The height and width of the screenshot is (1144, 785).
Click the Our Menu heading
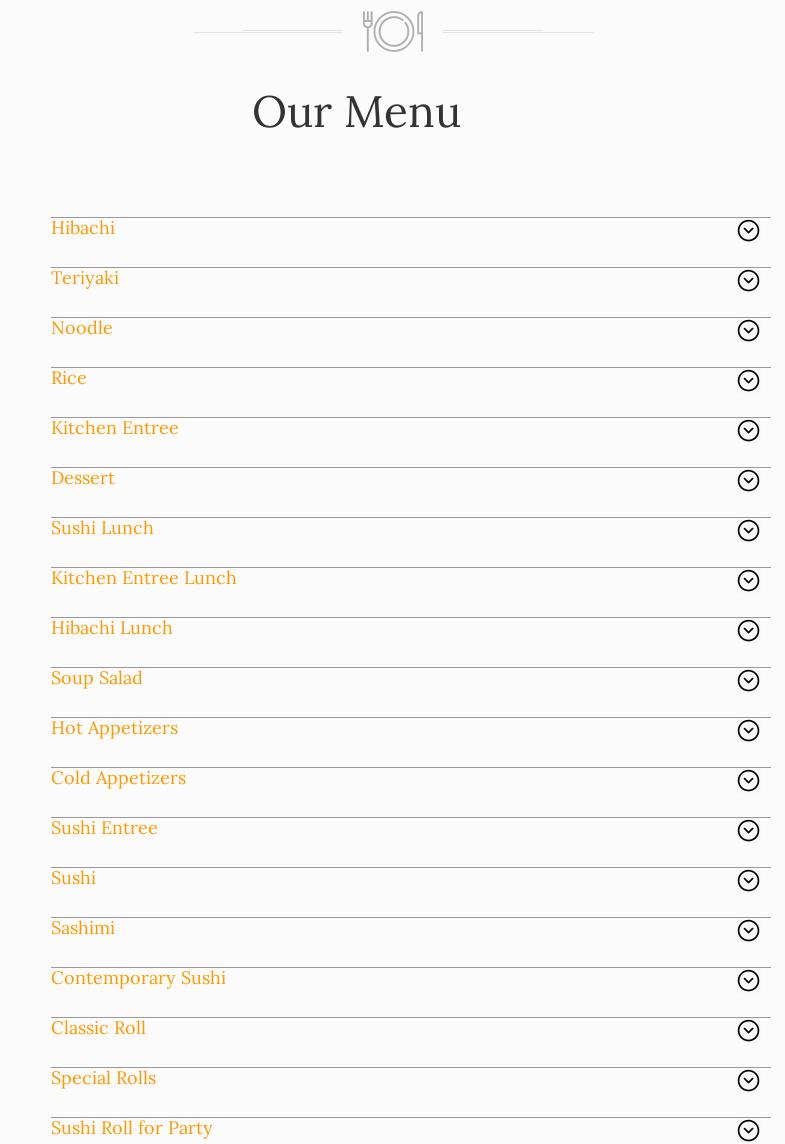coord(357,111)
